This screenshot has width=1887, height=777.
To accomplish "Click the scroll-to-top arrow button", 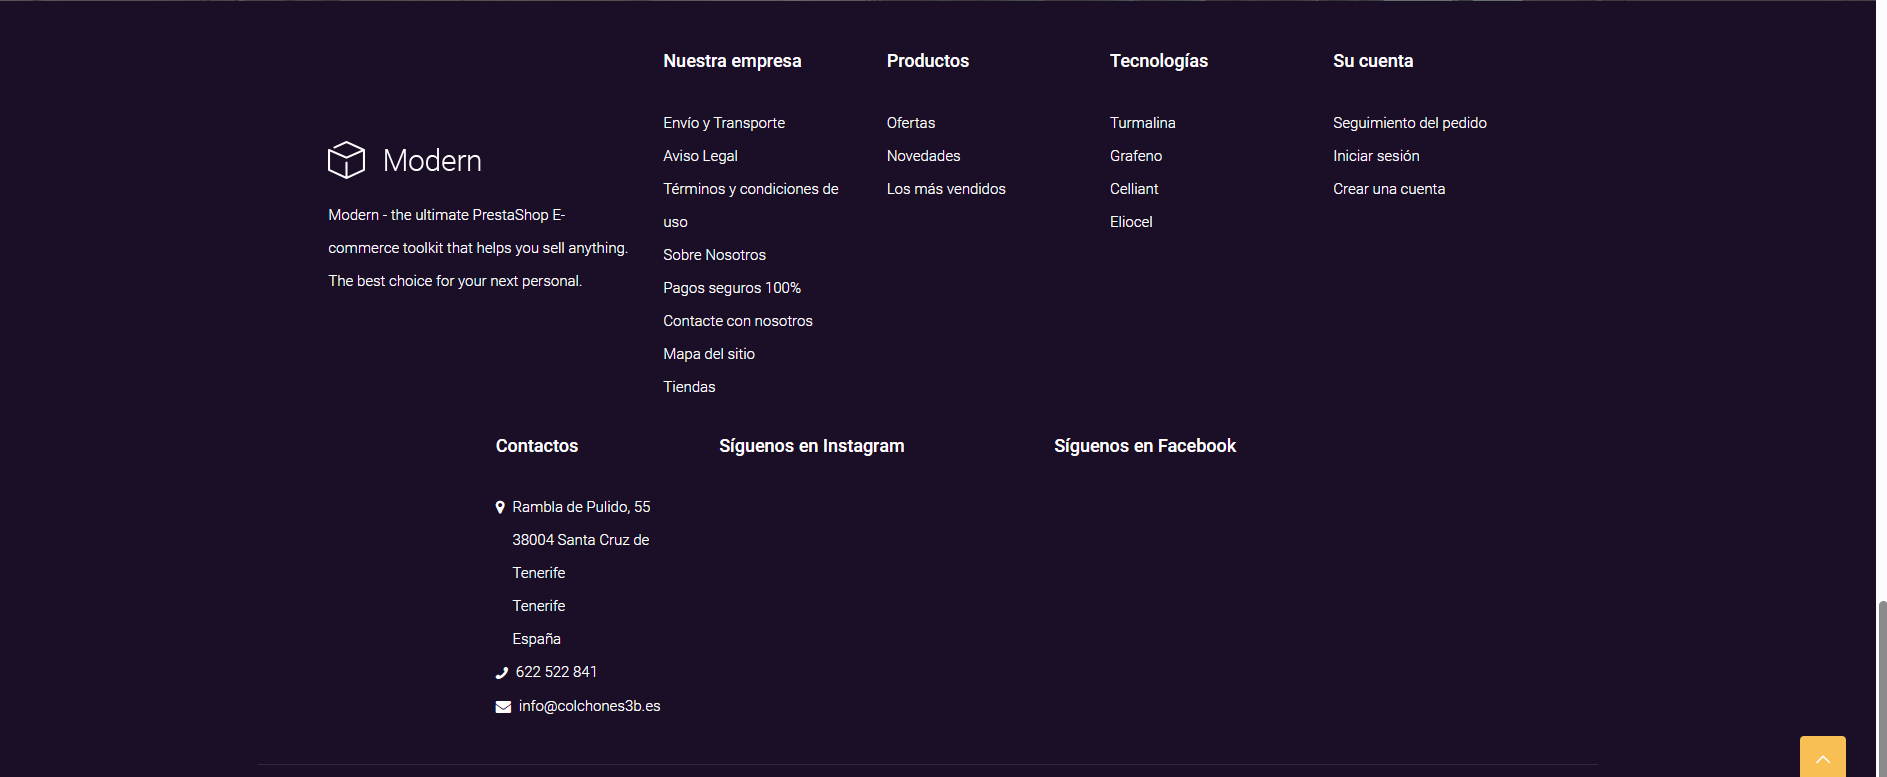I will [x=1822, y=758].
